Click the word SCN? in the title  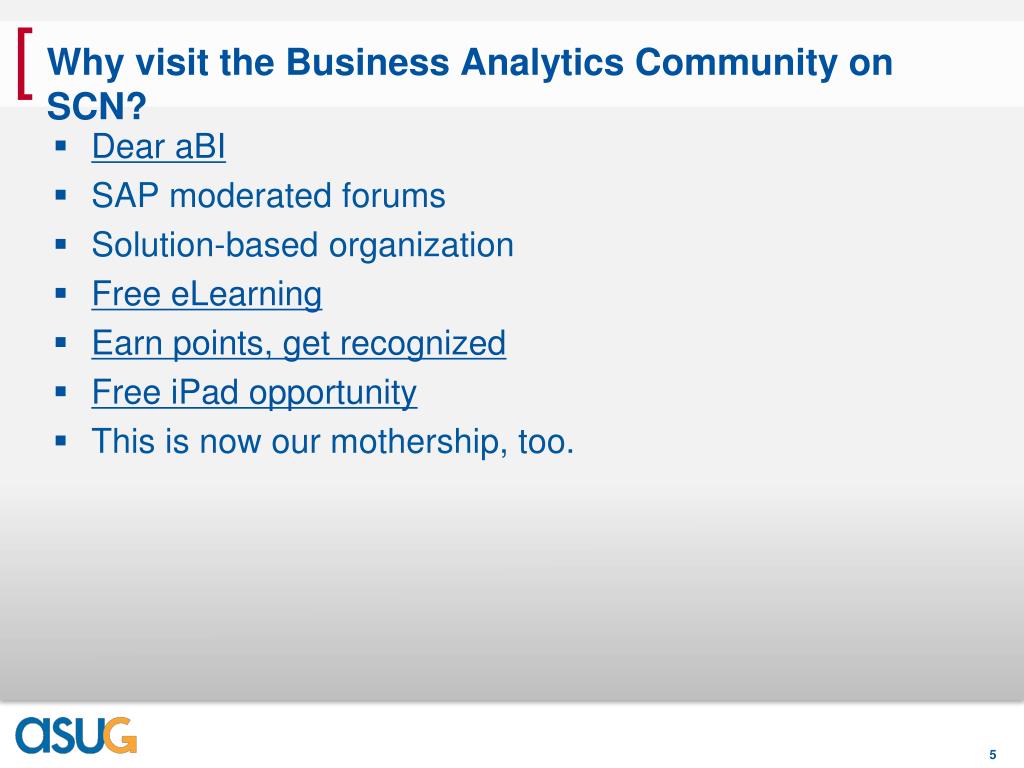pyautogui.click(x=97, y=106)
